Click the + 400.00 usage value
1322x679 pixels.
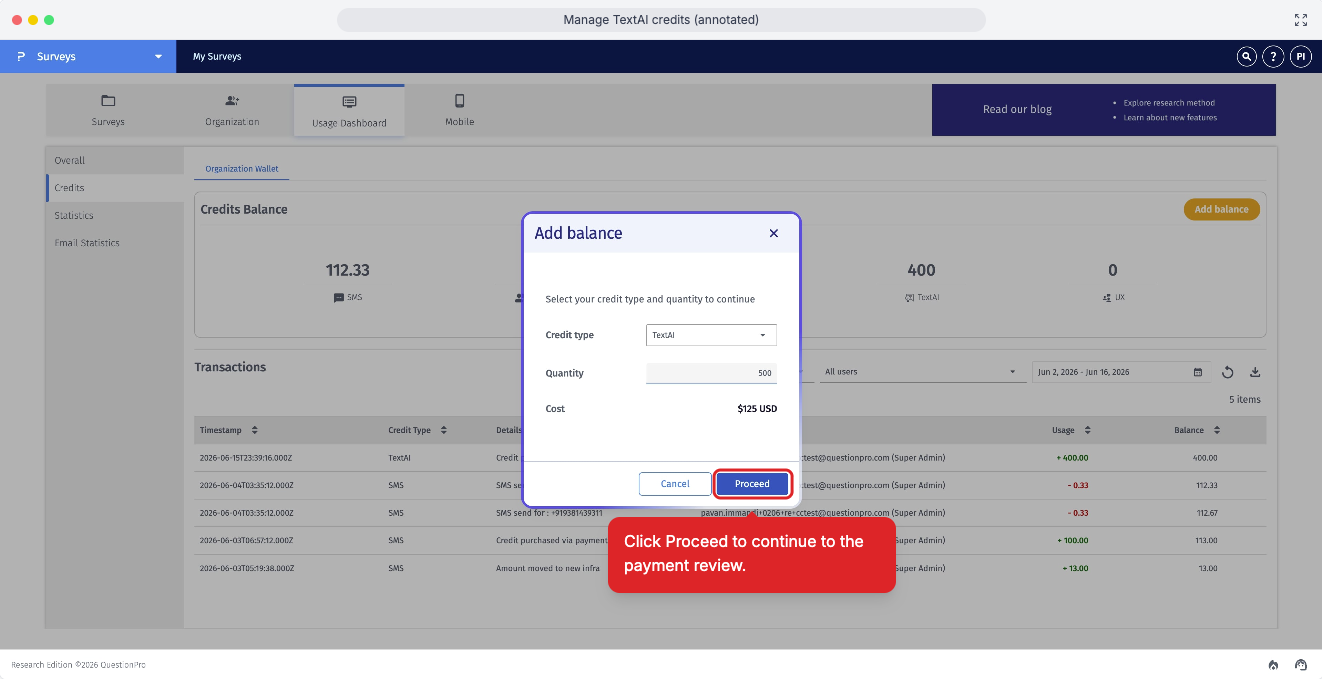tap(1071, 457)
